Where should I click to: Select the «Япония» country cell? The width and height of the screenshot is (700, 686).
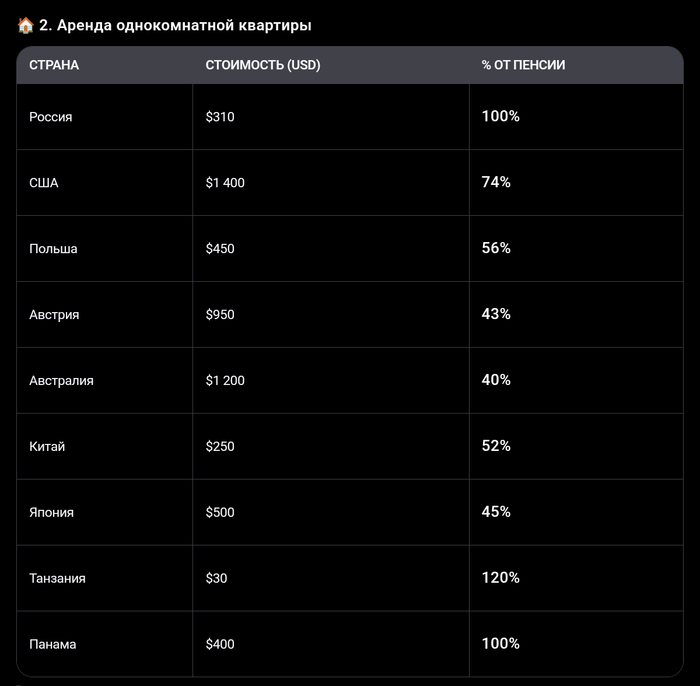[x=51, y=513]
